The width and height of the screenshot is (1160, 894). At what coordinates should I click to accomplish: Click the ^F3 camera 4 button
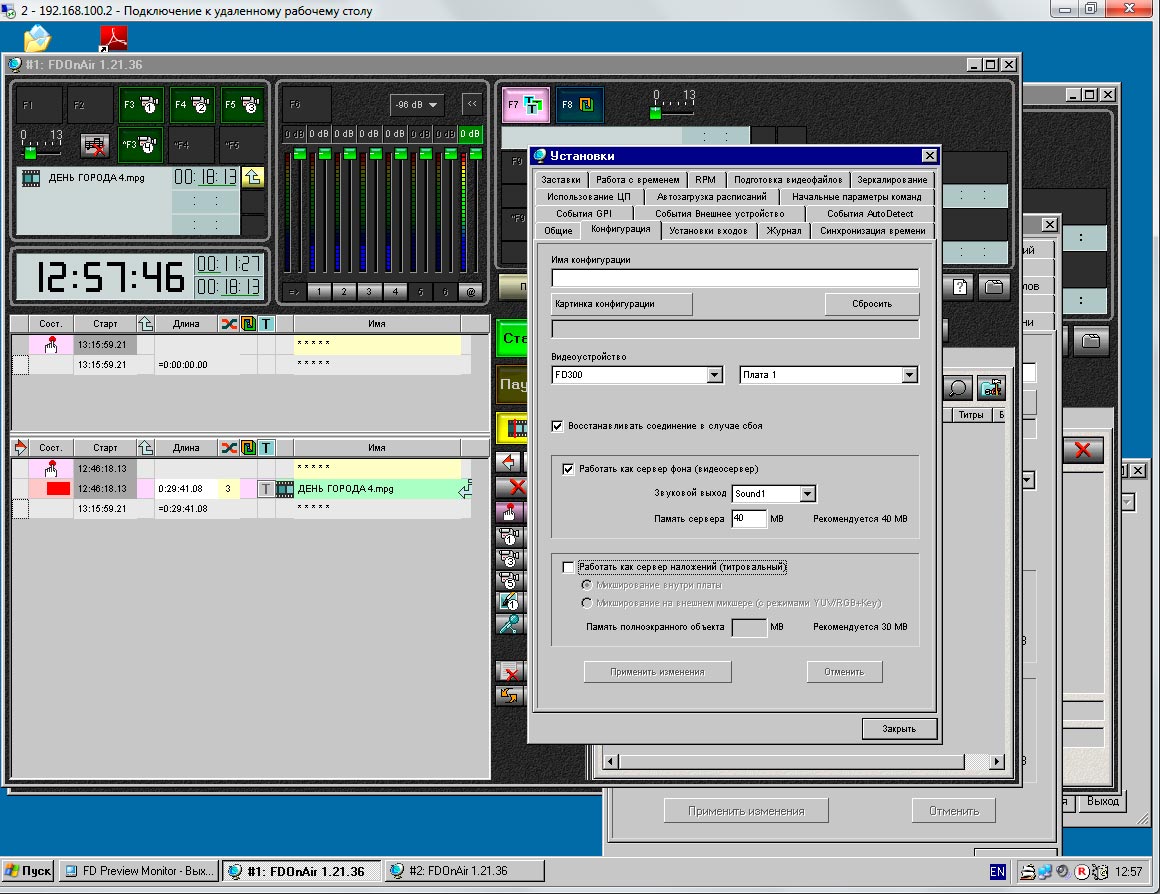click(140, 144)
